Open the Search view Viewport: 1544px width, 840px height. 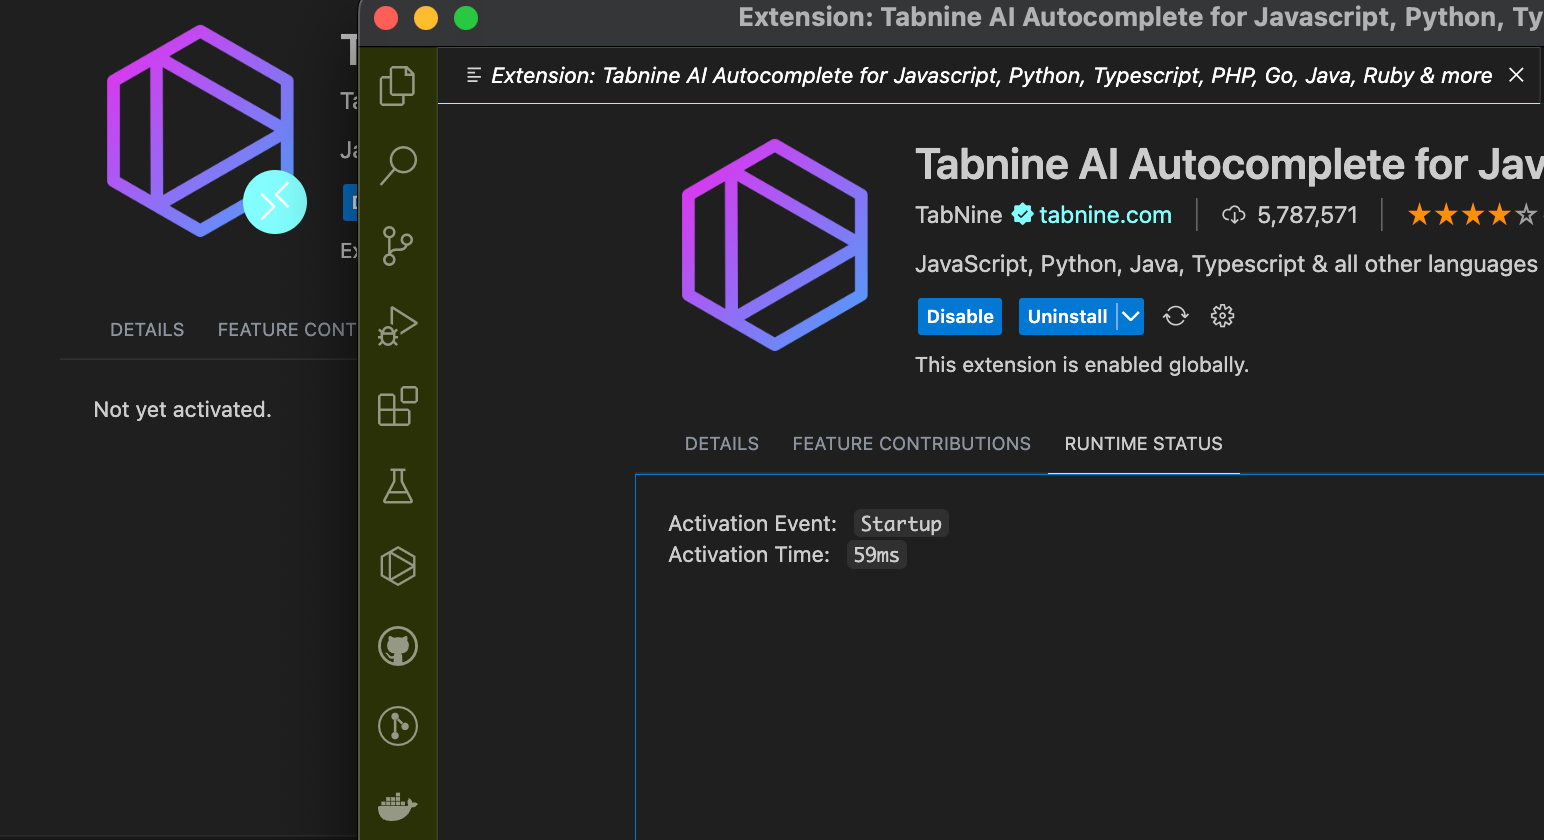[397, 165]
